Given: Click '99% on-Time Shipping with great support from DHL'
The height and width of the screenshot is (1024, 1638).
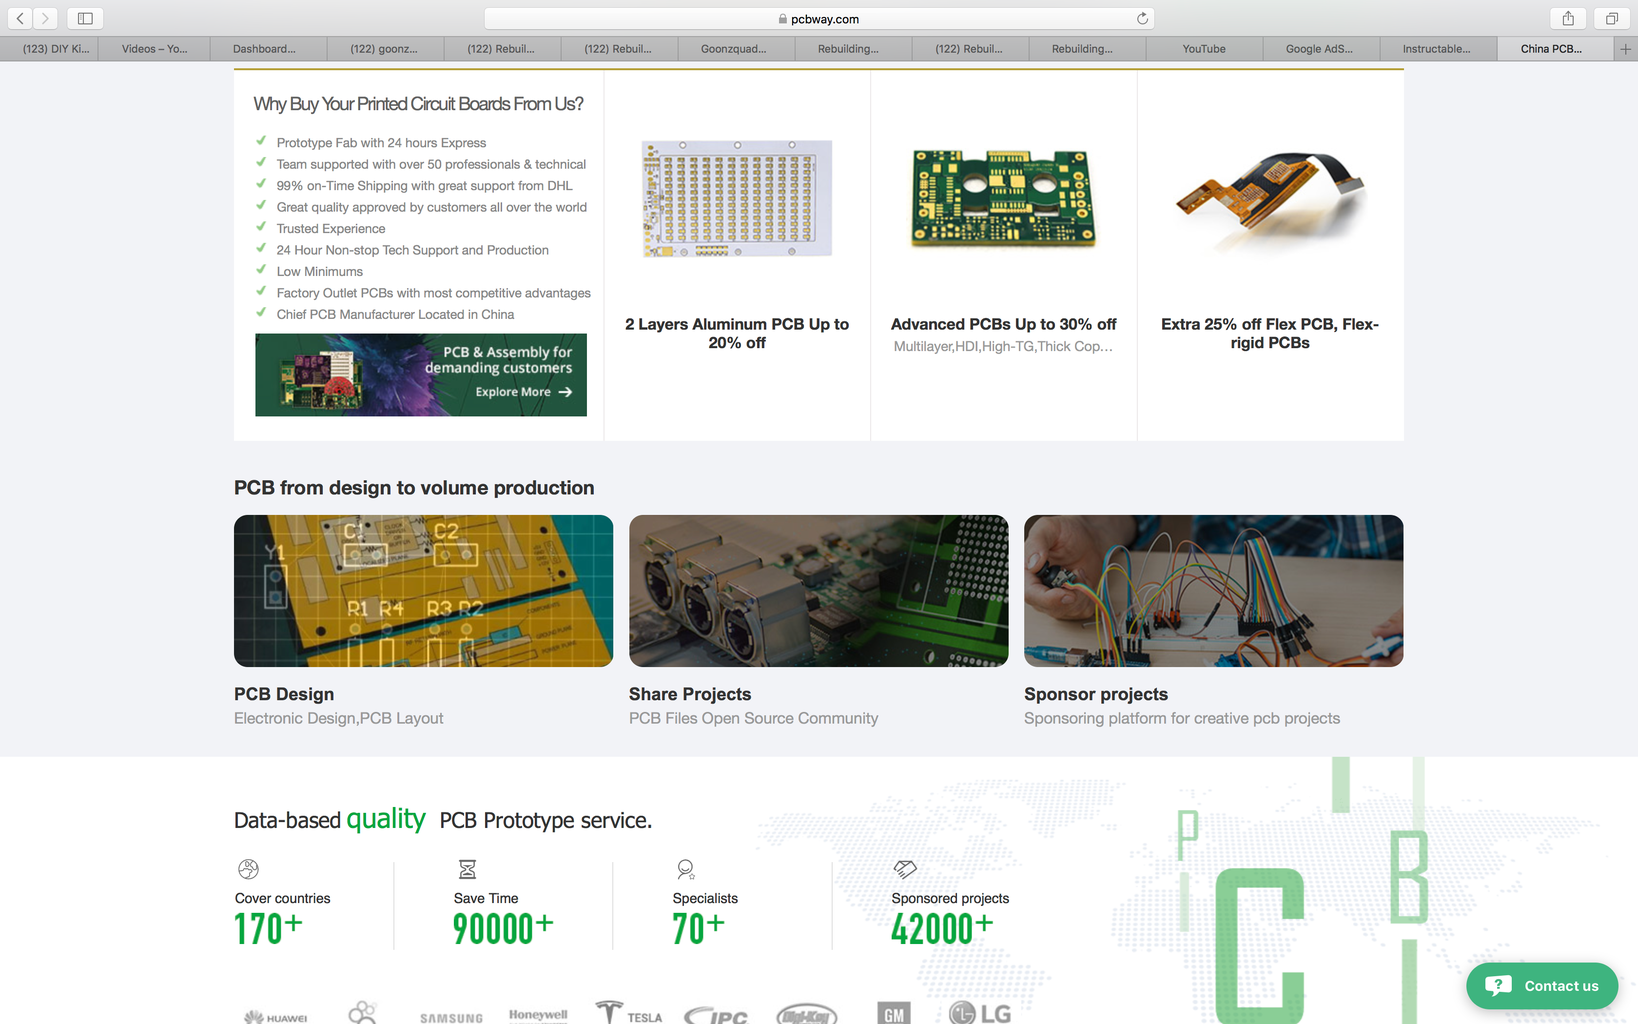Looking at the screenshot, I should (425, 186).
